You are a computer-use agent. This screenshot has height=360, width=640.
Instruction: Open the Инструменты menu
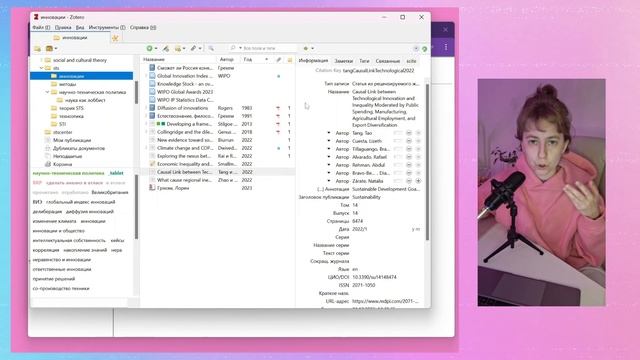point(107,27)
